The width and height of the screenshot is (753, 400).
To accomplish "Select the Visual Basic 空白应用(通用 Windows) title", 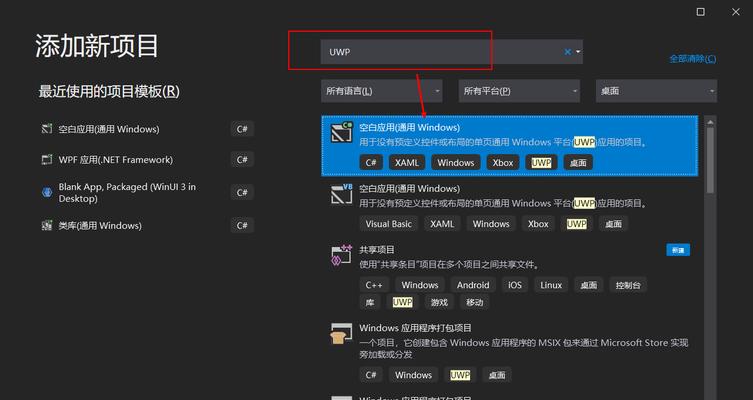I will click(410, 189).
